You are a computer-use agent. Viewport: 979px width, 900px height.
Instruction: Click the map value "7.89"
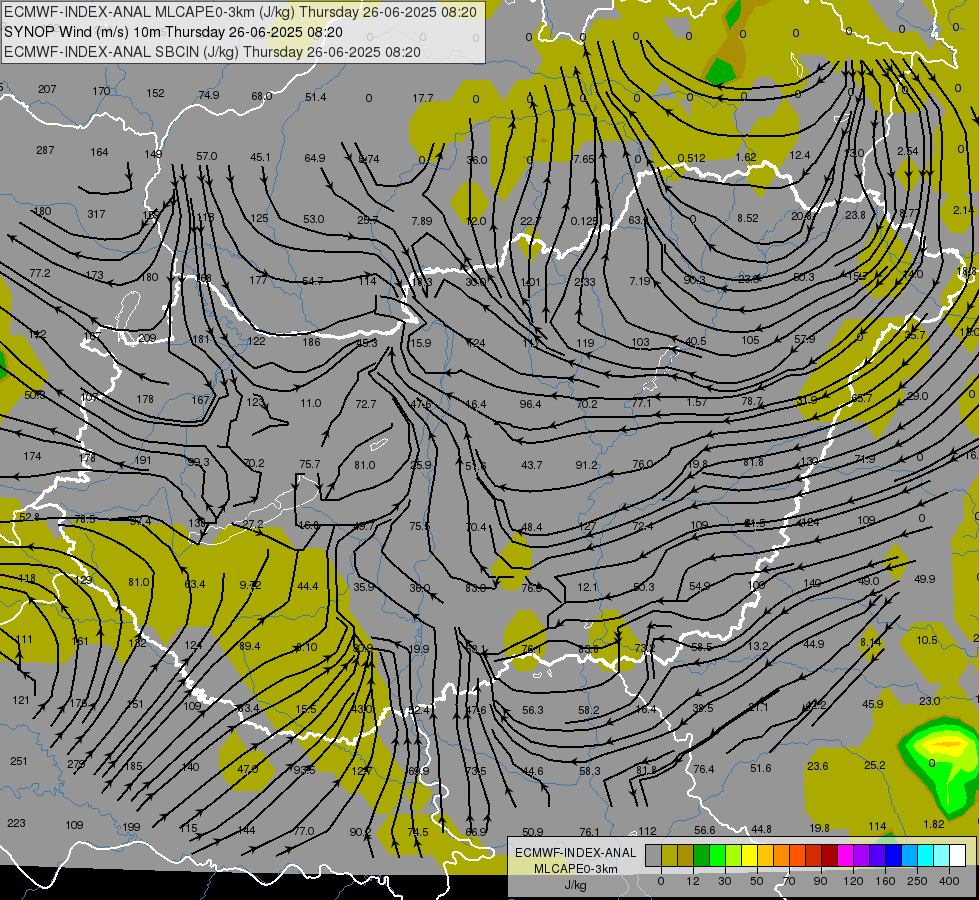(x=421, y=221)
